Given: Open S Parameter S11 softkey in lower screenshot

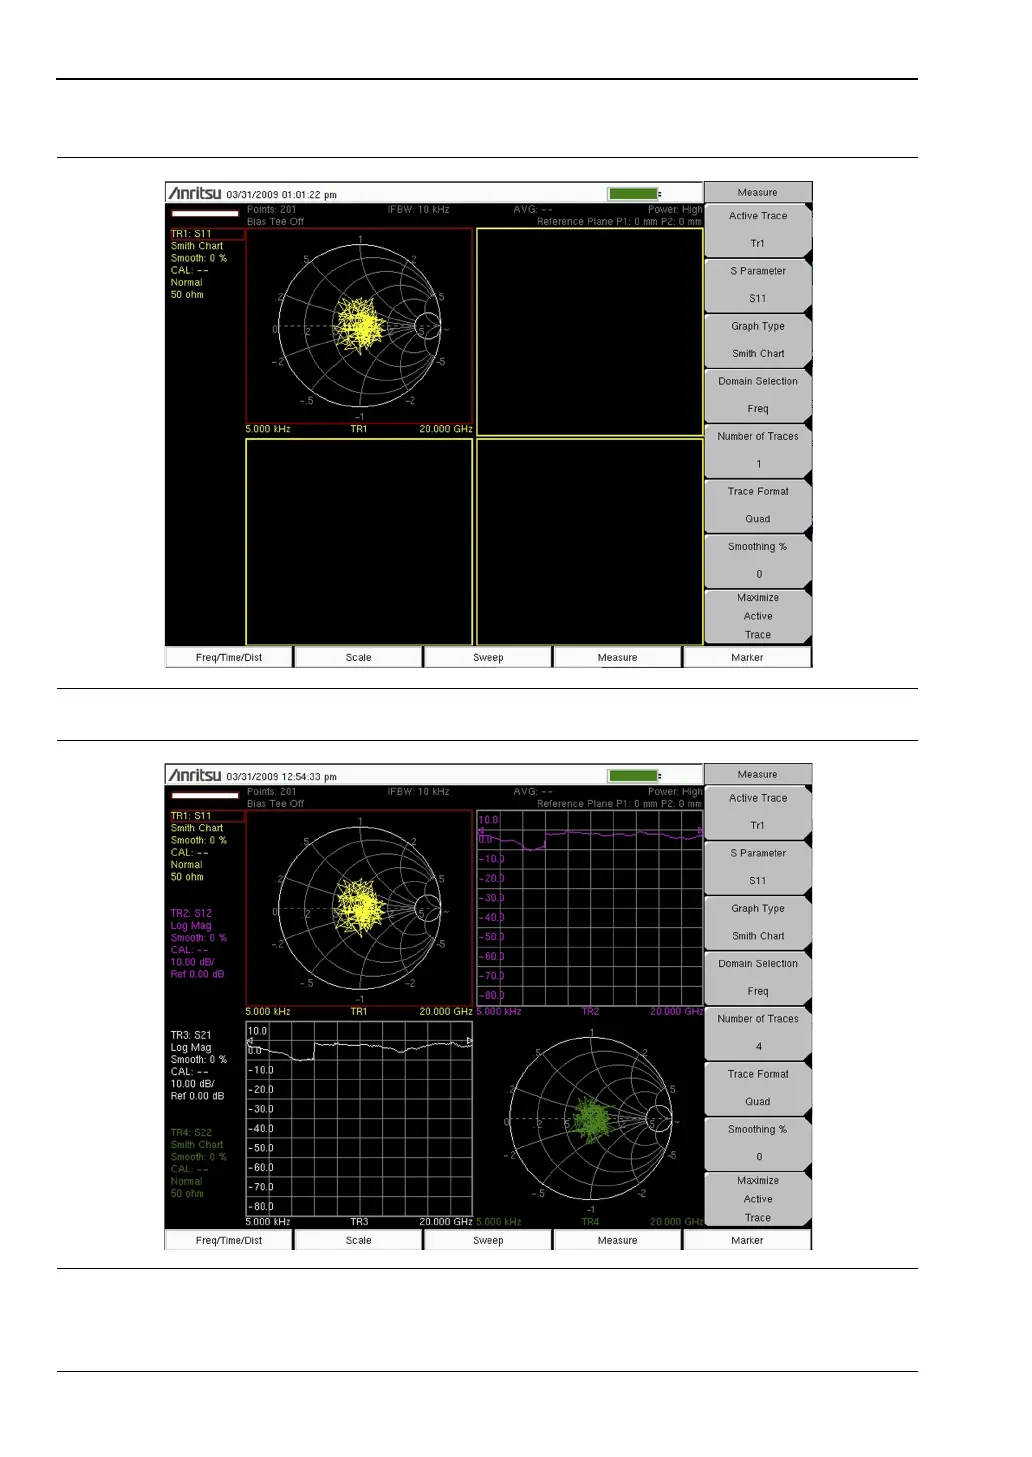Looking at the screenshot, I should pyautogui.click(x=758, y=867).
